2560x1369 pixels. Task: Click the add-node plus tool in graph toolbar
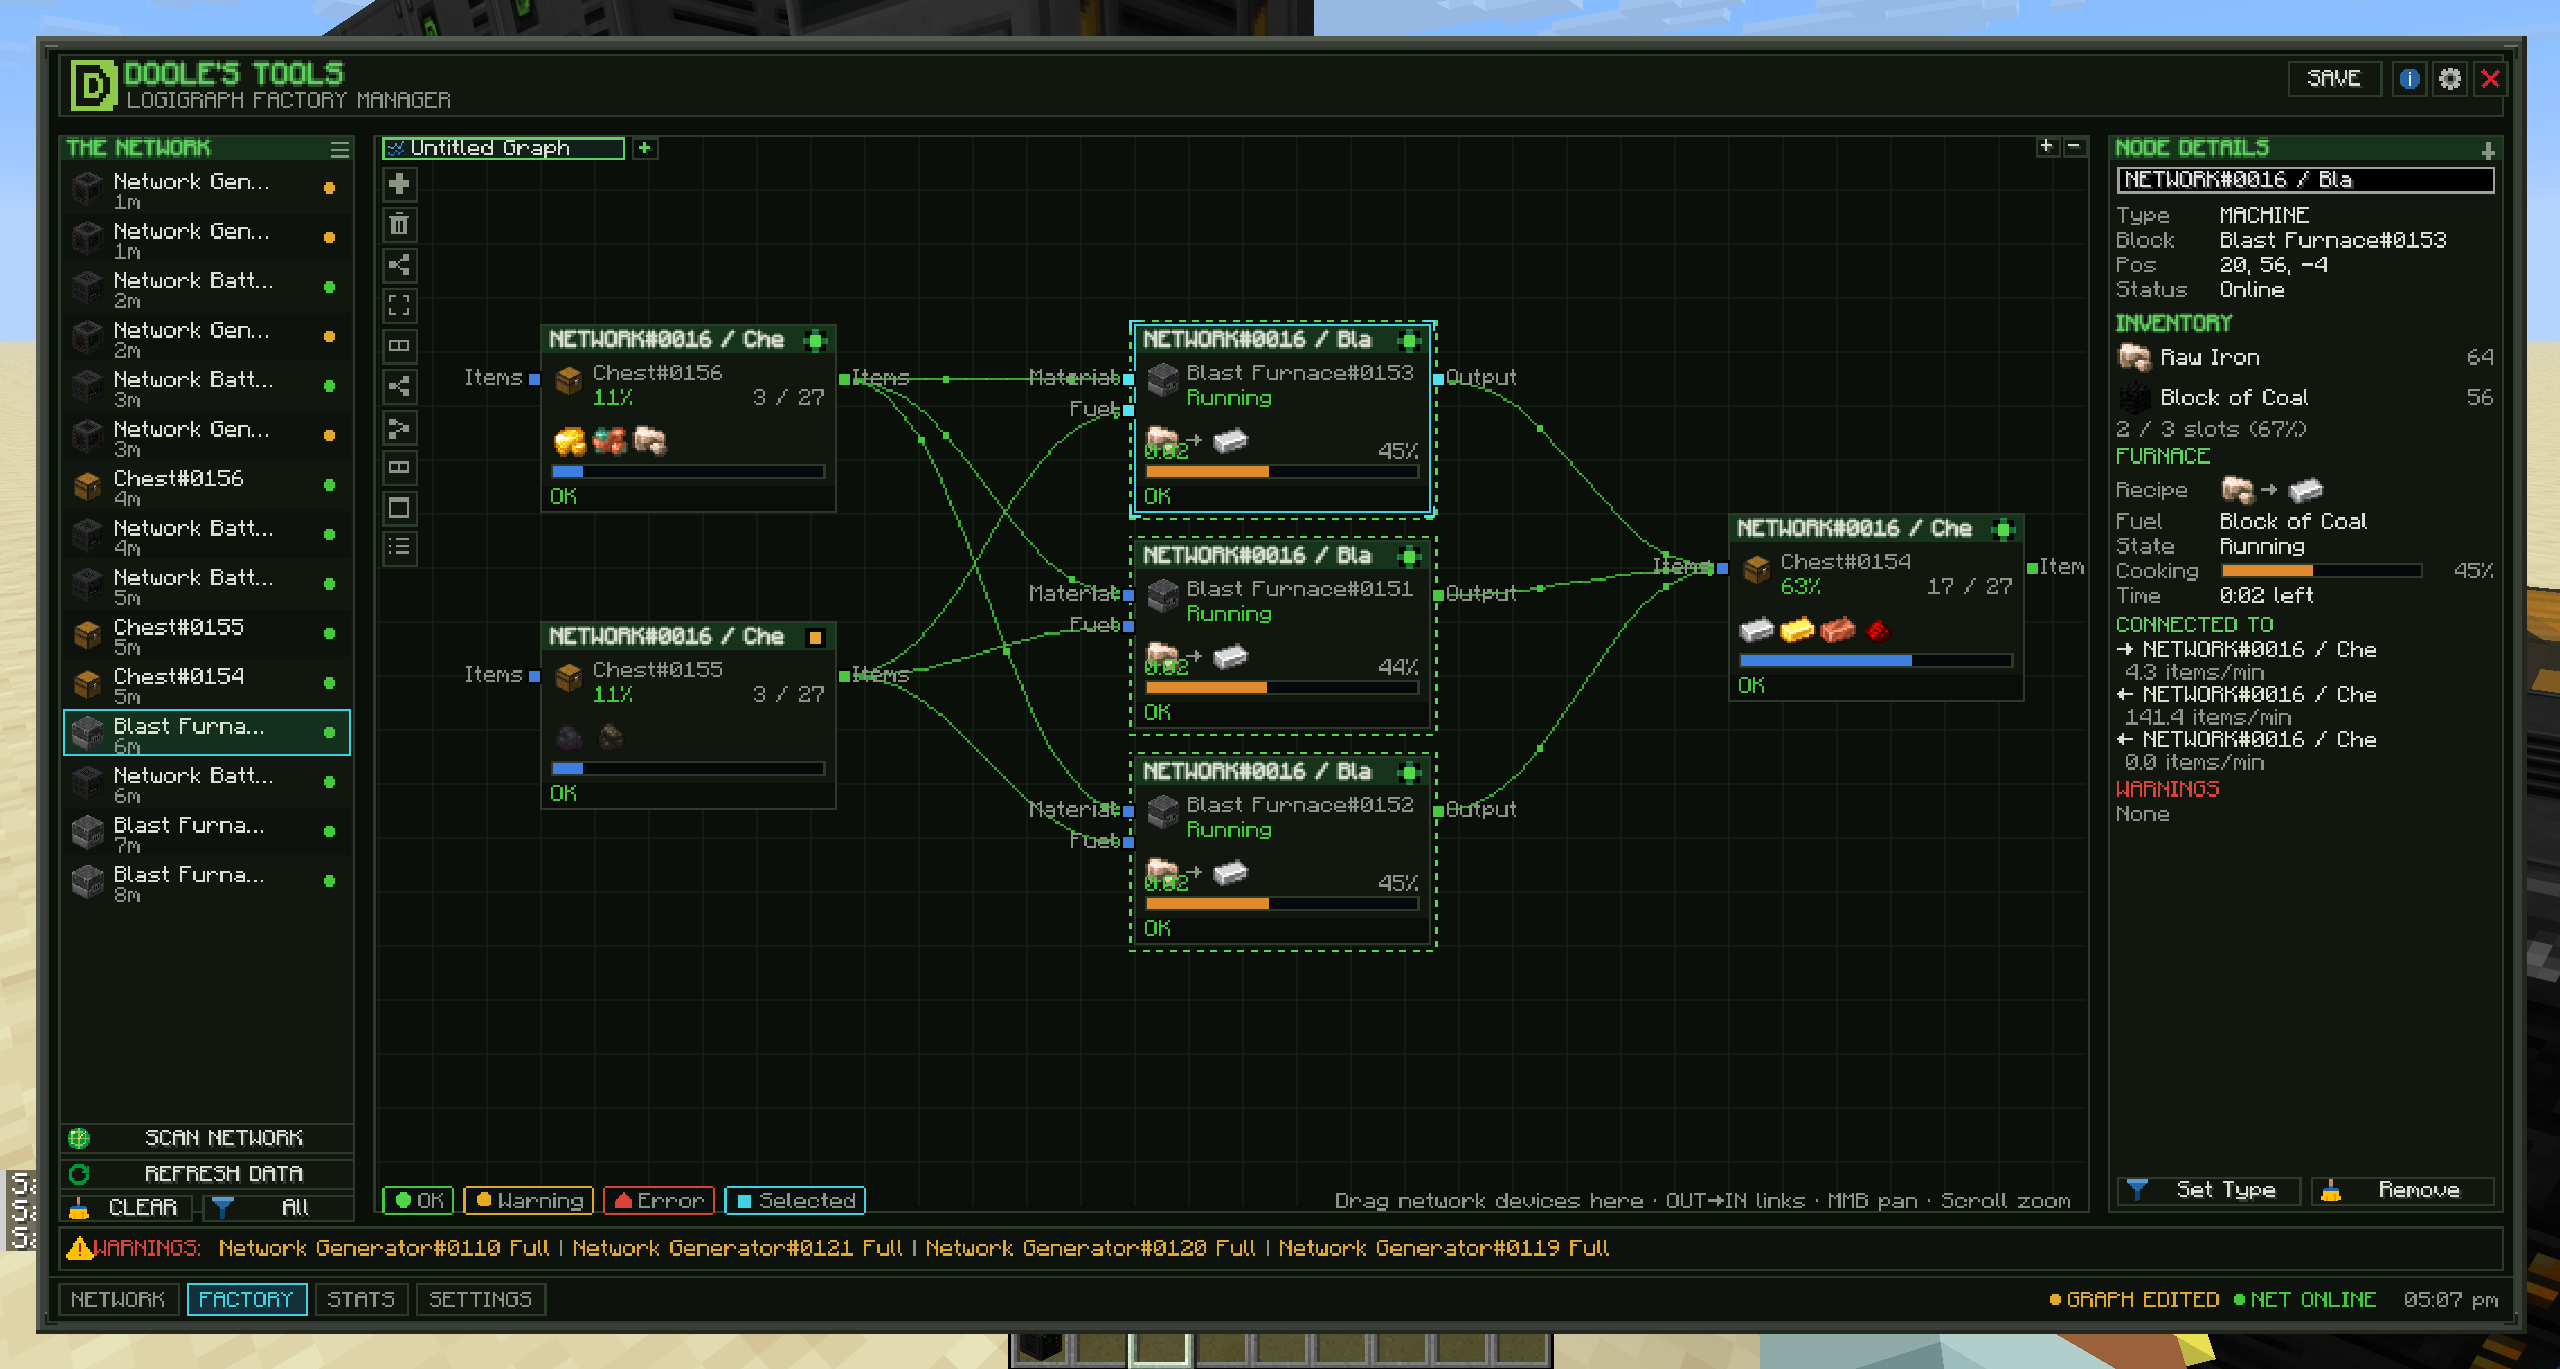[x=399, y=184]
